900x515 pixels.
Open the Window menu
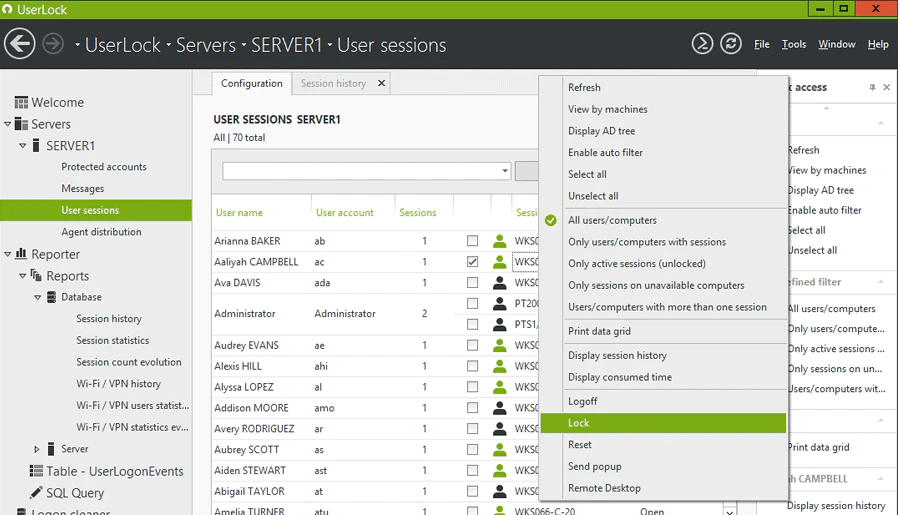click(x=837, y=44)
